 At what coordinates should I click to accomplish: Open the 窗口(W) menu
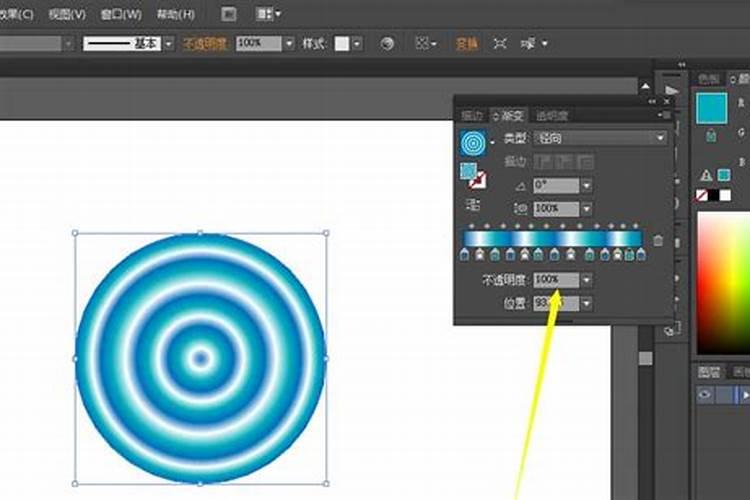click(121, 14)
